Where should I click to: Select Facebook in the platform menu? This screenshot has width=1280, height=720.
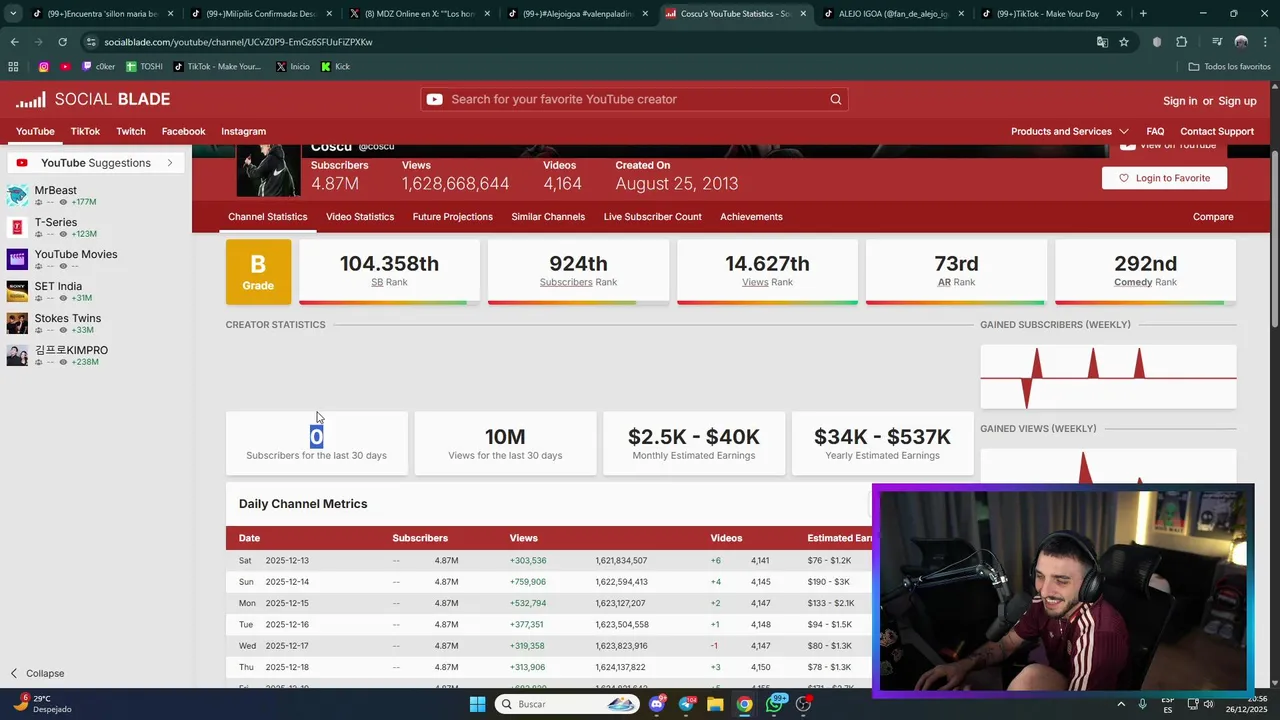point(183,131)
